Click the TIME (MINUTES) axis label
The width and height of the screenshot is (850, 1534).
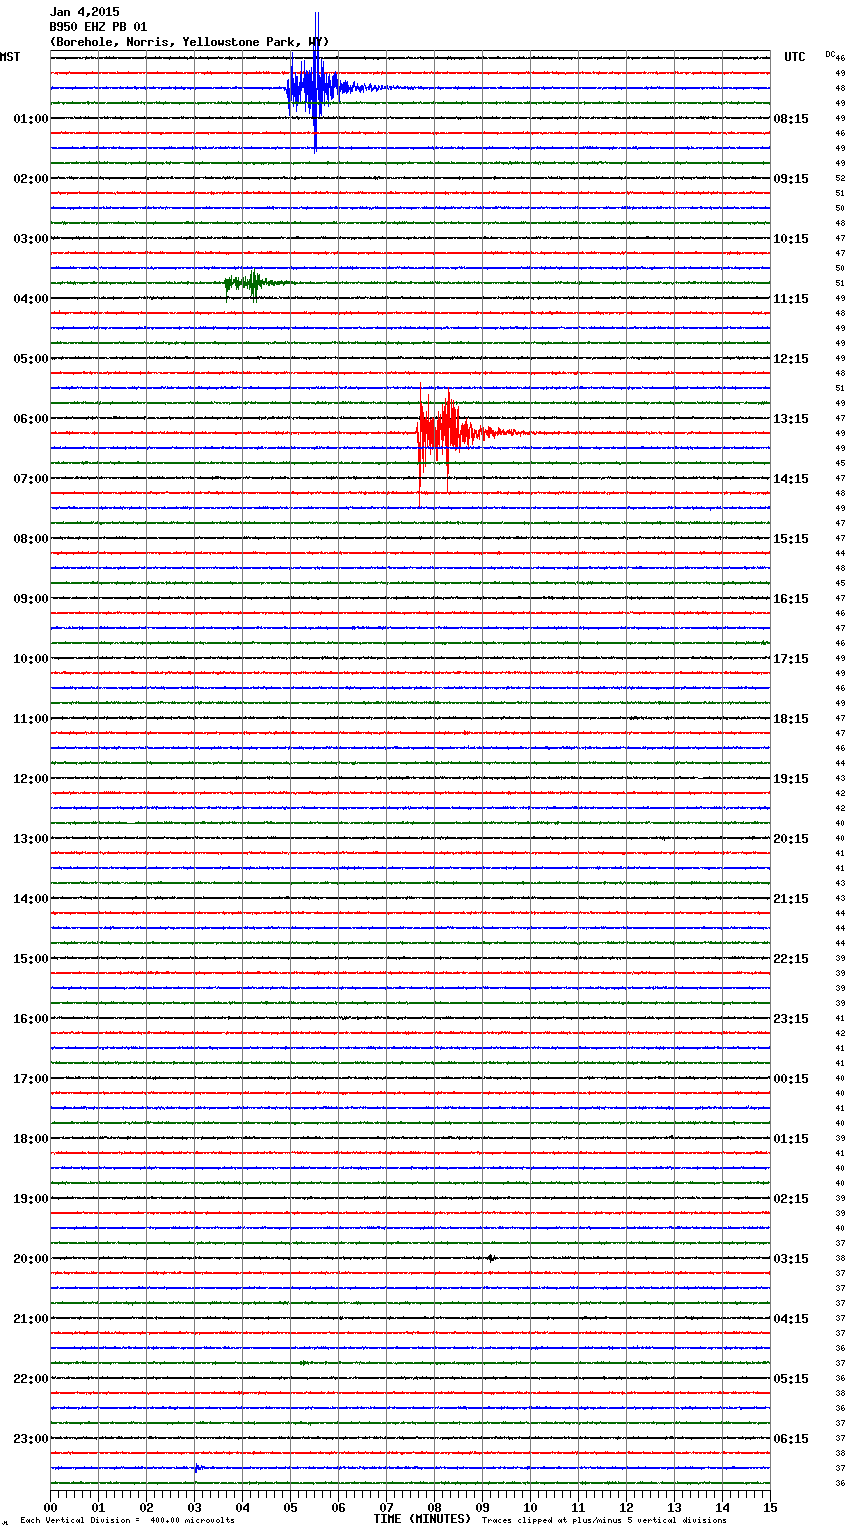[421, 1519]
